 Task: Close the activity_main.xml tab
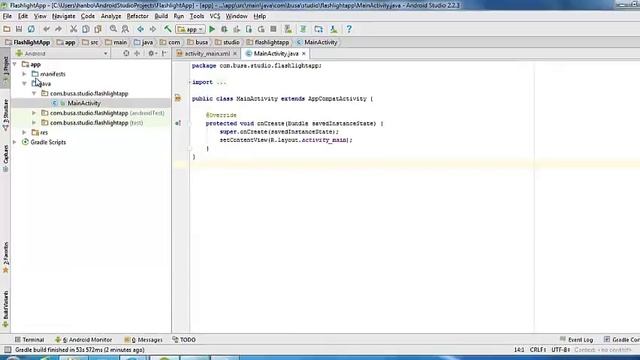click(235, 53)
